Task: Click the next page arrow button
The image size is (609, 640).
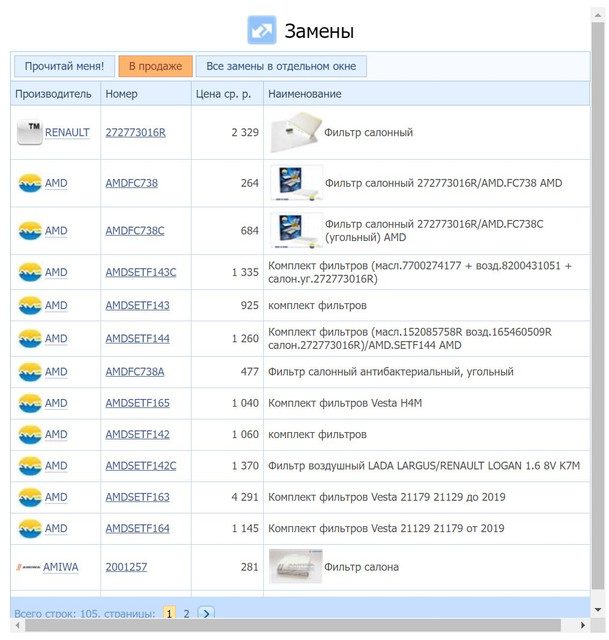Action: 206,613
